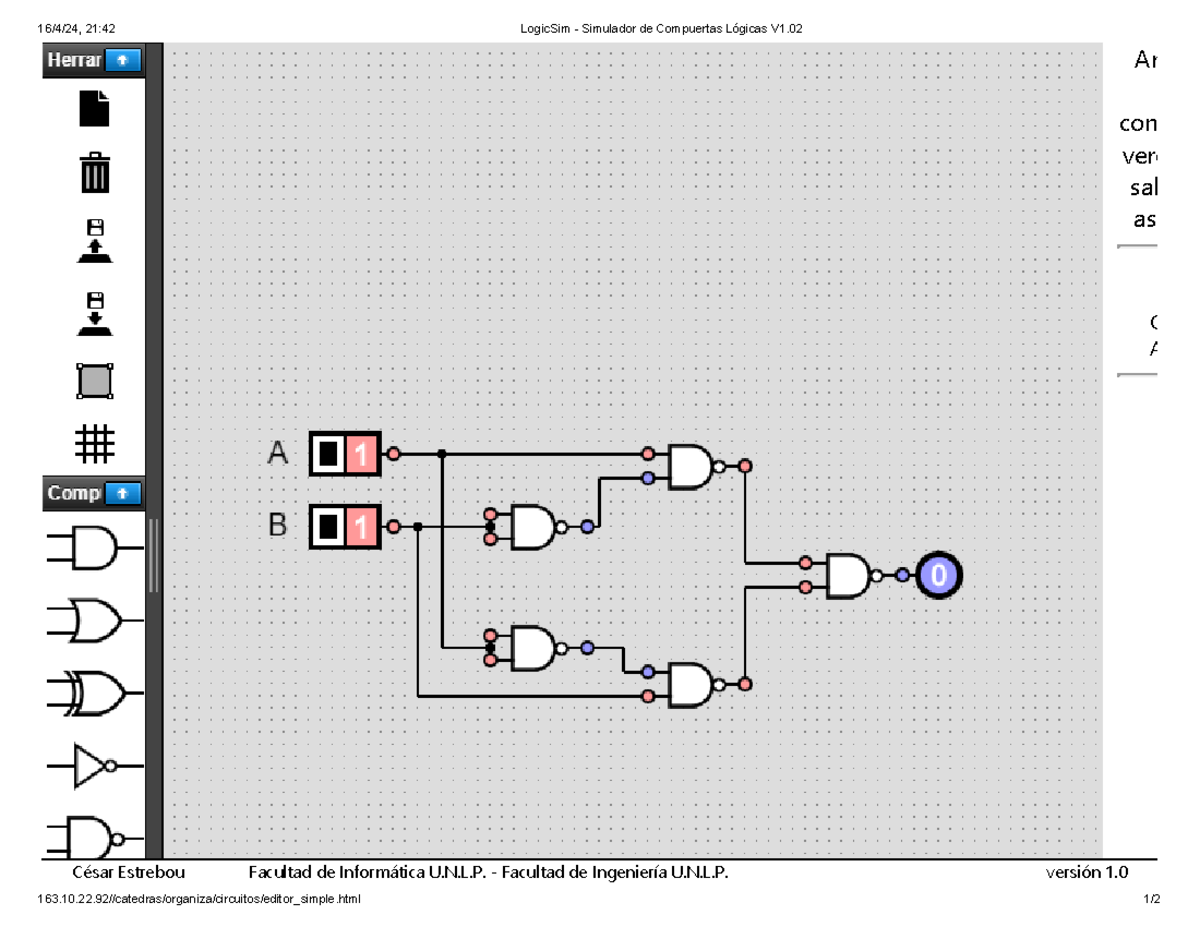Click label B of the circuit

[x=278, y=525]
